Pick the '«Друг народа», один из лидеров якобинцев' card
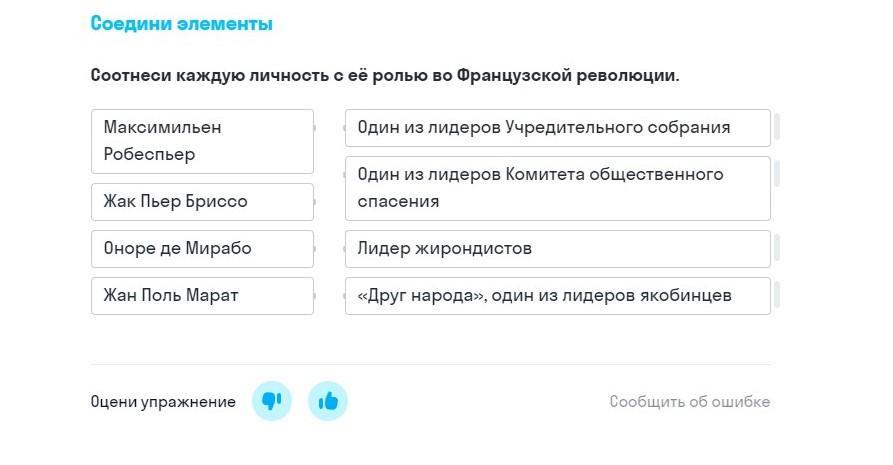 click(557, 296)
